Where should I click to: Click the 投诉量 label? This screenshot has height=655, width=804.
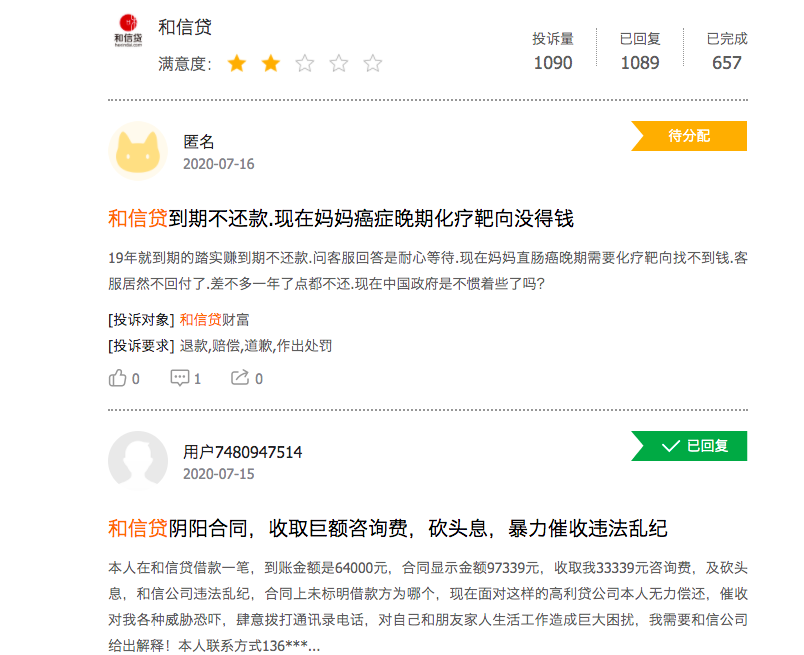[553, 38]
